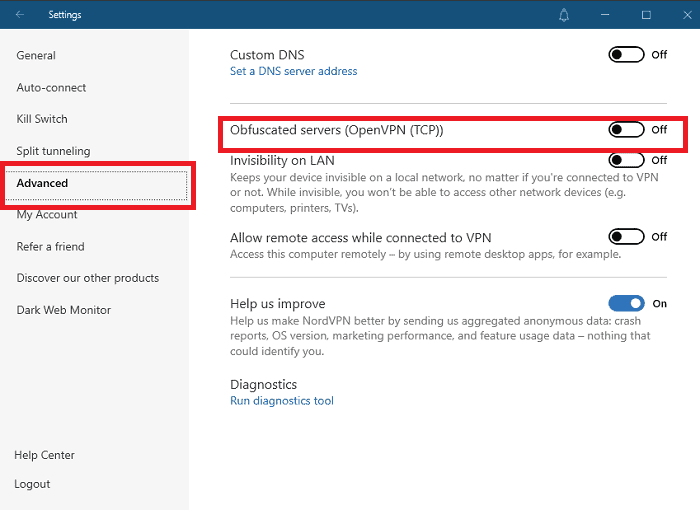Toggle Allow remote access while connected
The height and width of the screenshot is (510, 700).
627,237
